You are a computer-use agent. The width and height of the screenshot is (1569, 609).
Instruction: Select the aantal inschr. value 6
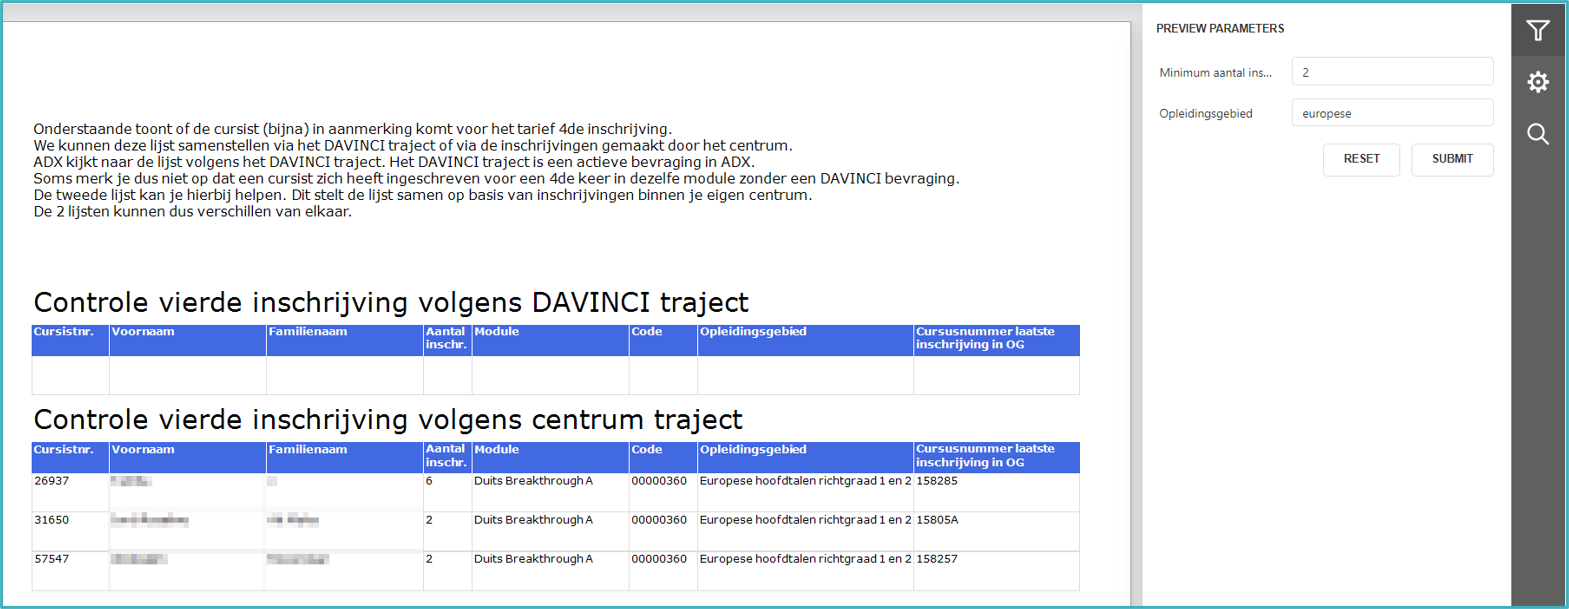429,481
